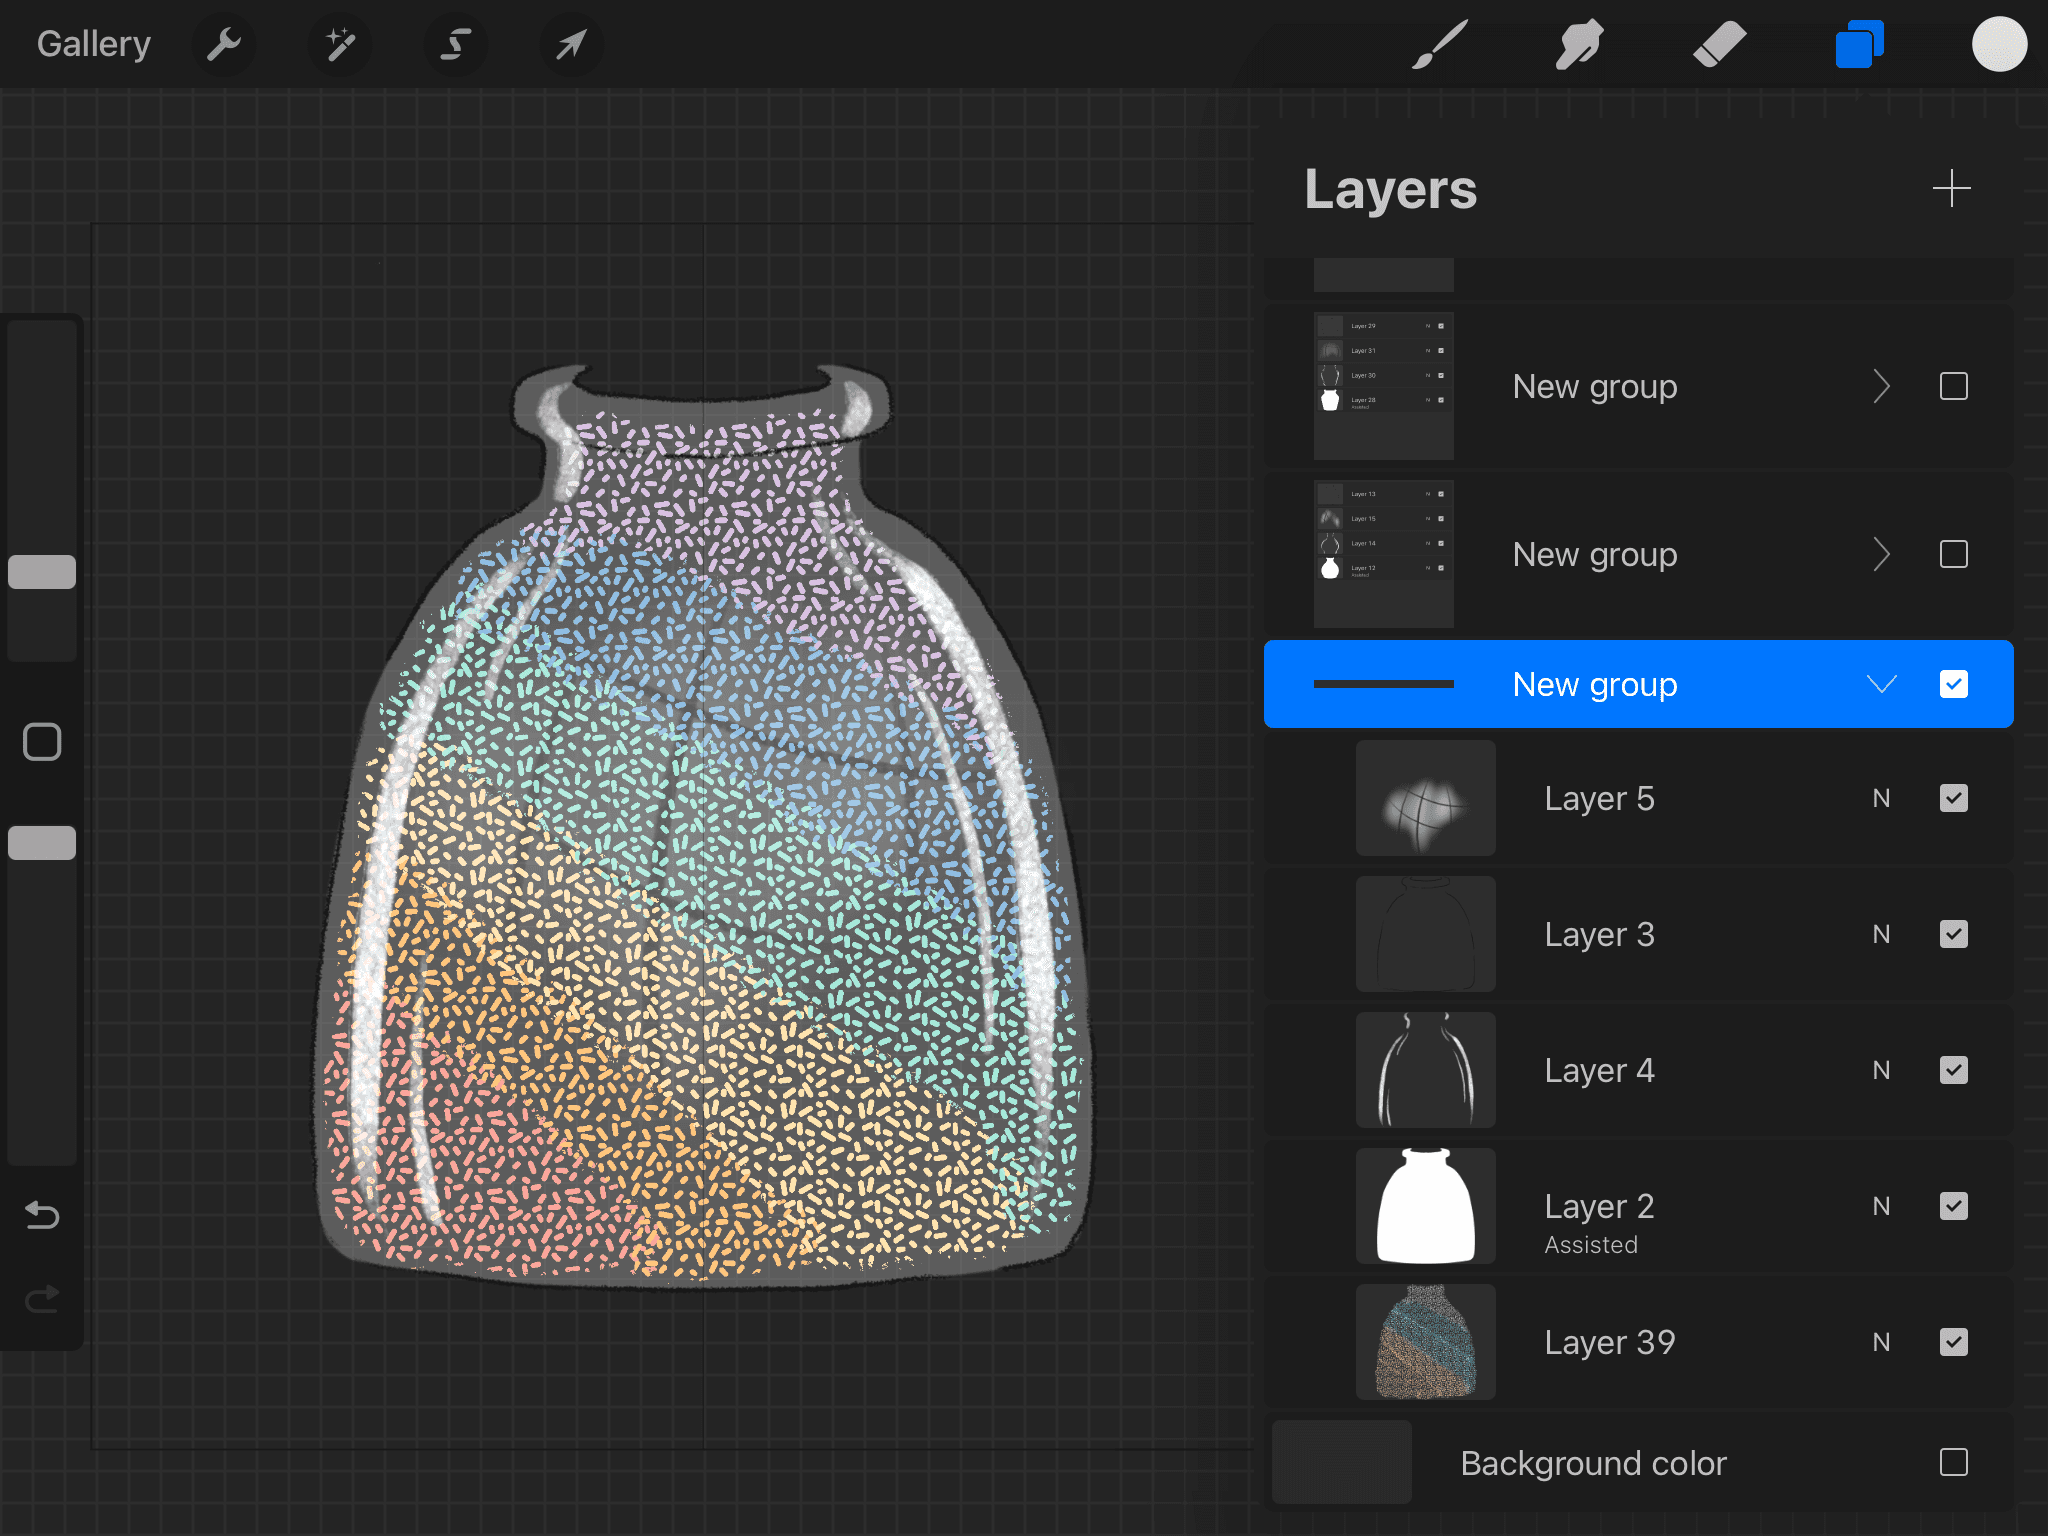Screen dimensions: 2048x1536
Task: Hide Layer 5 visibility checkbox
Action: (1953, 798)
